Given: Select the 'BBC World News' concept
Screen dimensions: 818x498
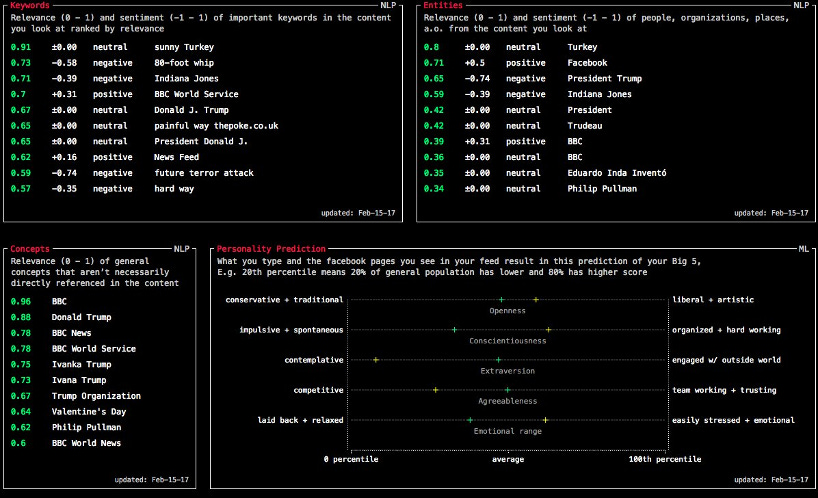Looking at the screenshot, I should point(86,443).
